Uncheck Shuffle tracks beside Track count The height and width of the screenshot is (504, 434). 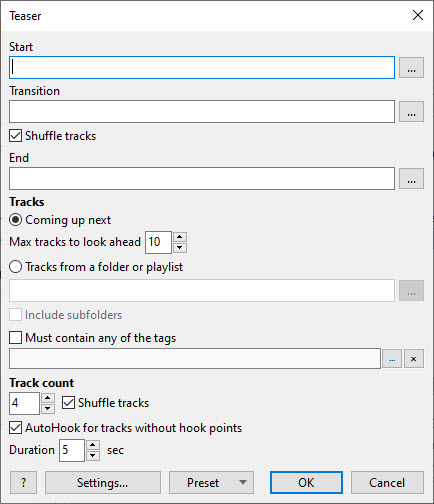68,403
